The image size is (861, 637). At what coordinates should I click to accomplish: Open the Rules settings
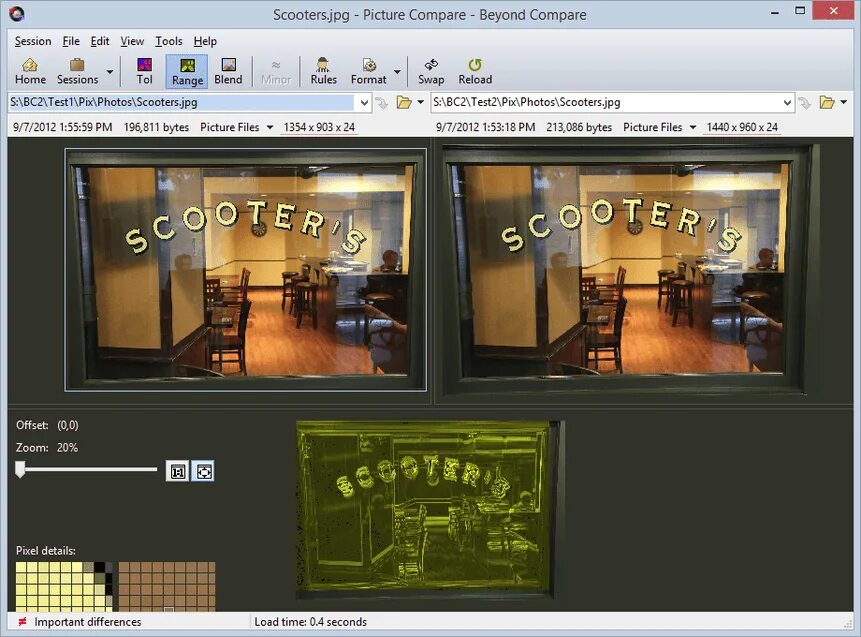(323, 71)
